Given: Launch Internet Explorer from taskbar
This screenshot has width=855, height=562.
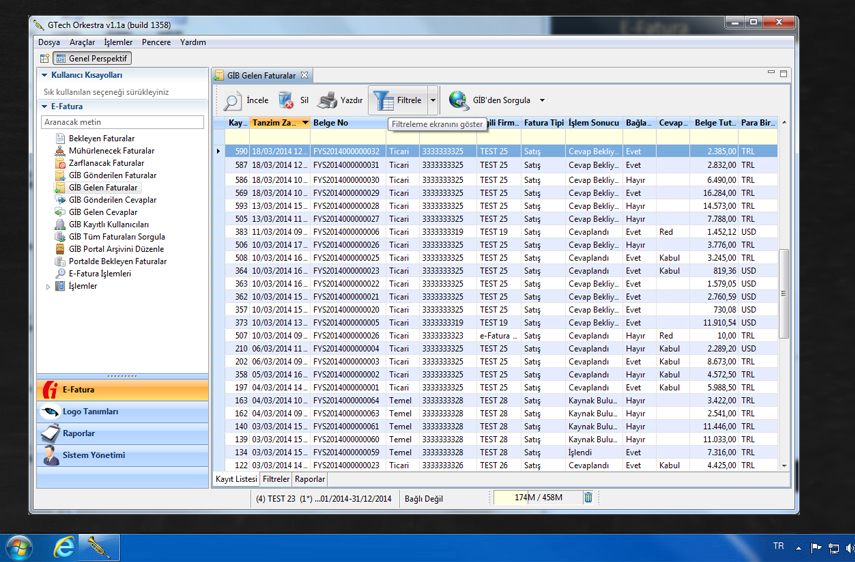Looking at the screenshot, I should 63,547.
